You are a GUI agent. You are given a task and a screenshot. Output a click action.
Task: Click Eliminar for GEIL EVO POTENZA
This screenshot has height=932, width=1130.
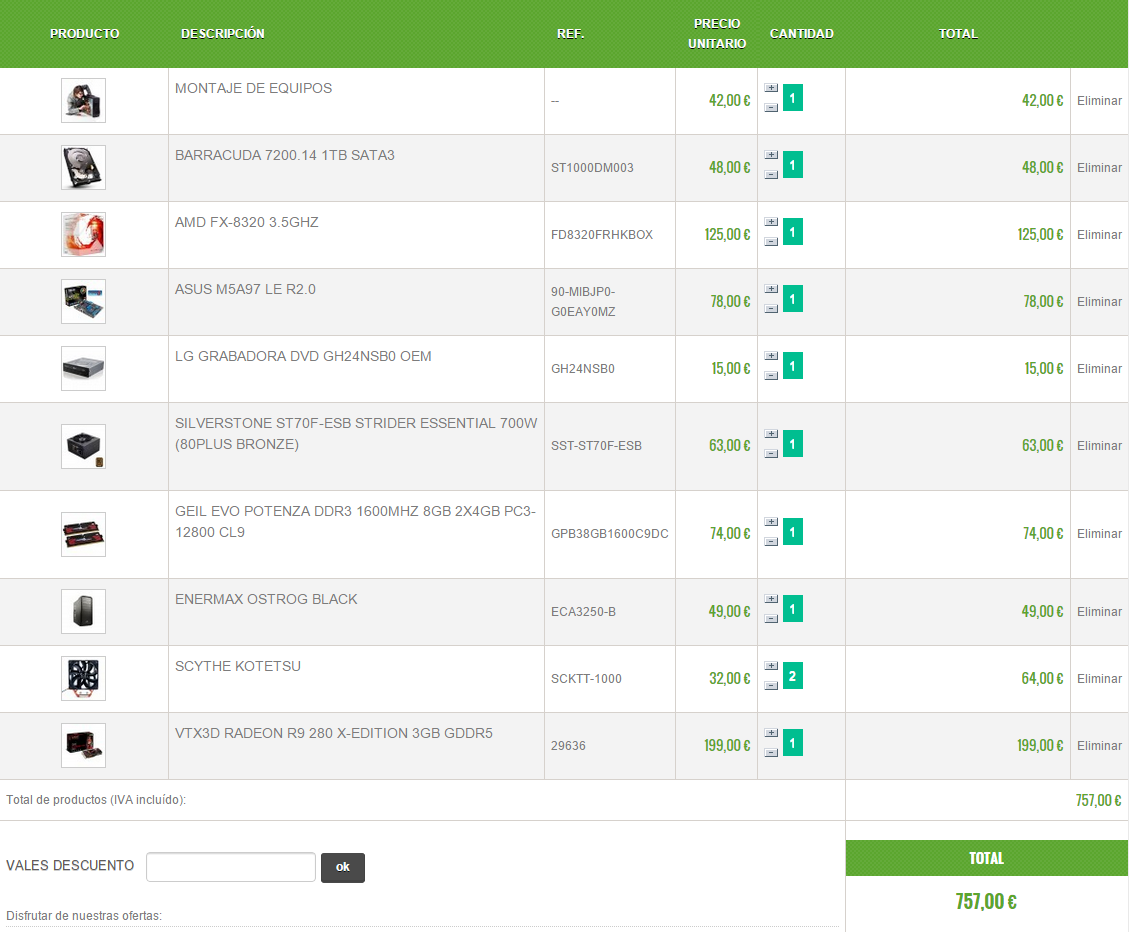1099,534
